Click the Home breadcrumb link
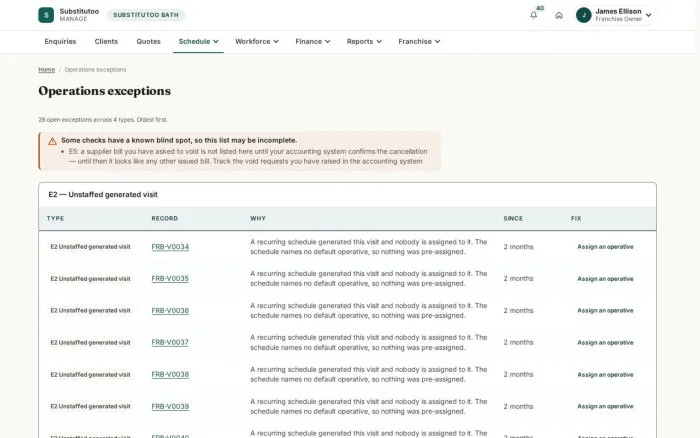This screenshot has width=700, height=438. point(46,70)
